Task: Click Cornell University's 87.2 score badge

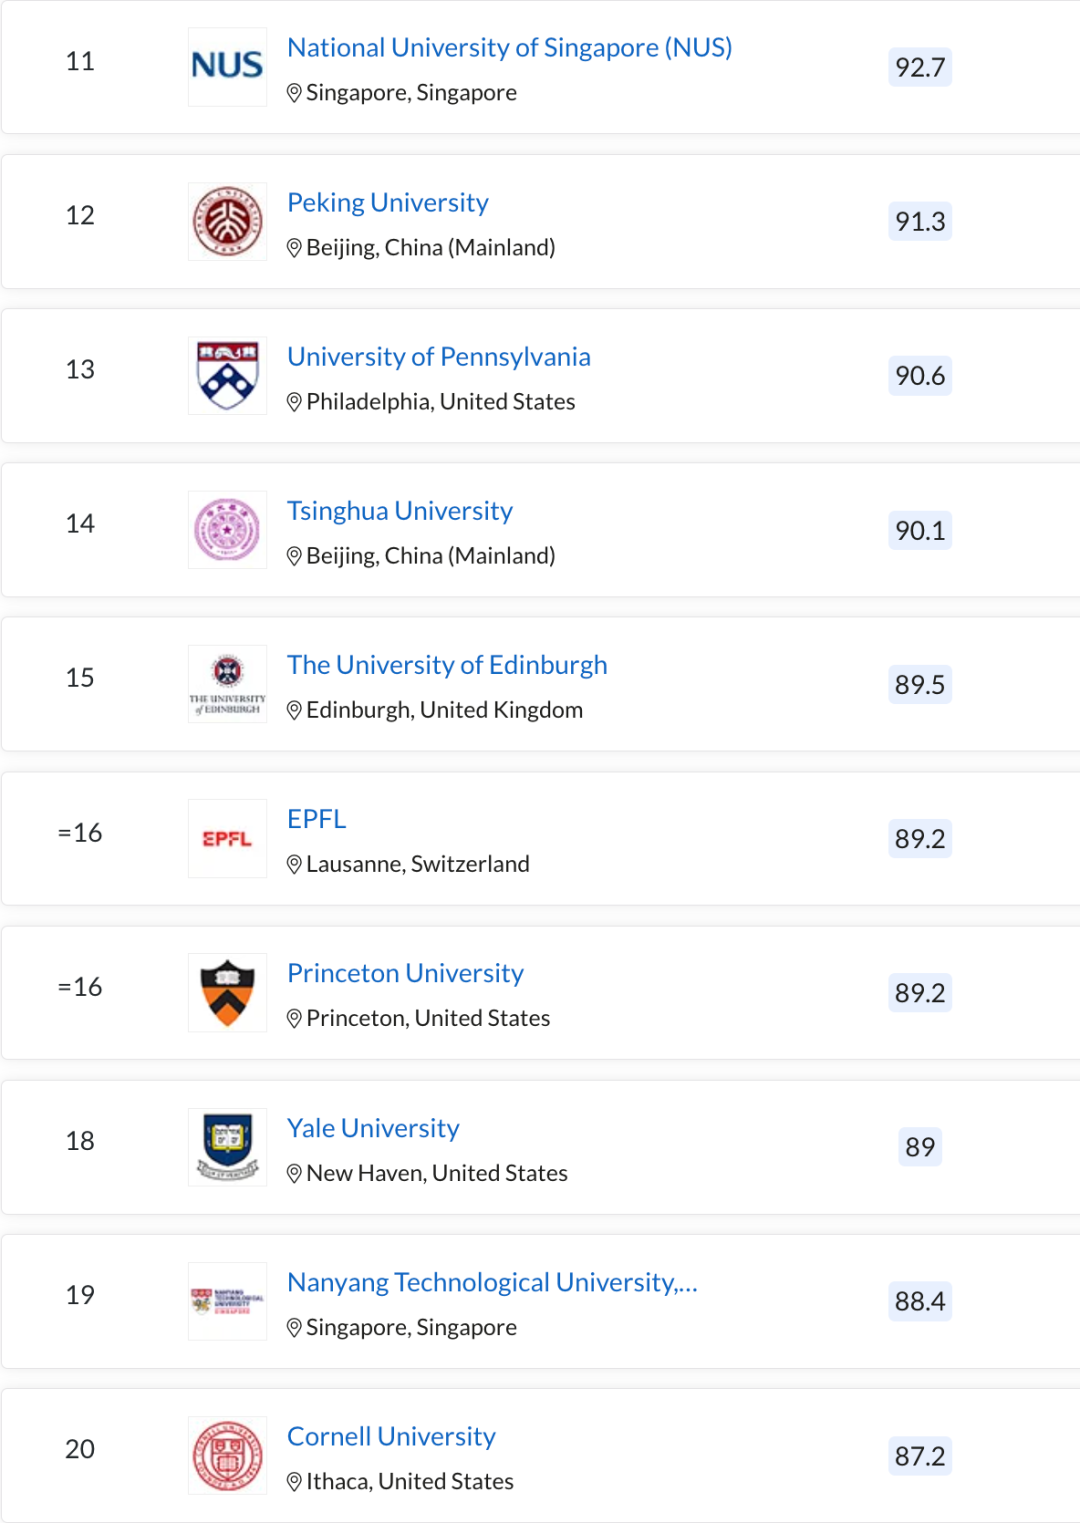Action: coord(919,1456)
